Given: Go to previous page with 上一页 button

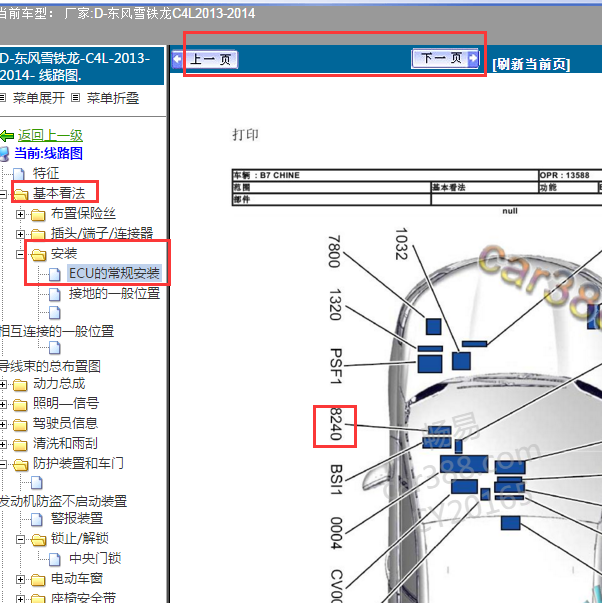Looking at the screenshot, I should [205, 60].
